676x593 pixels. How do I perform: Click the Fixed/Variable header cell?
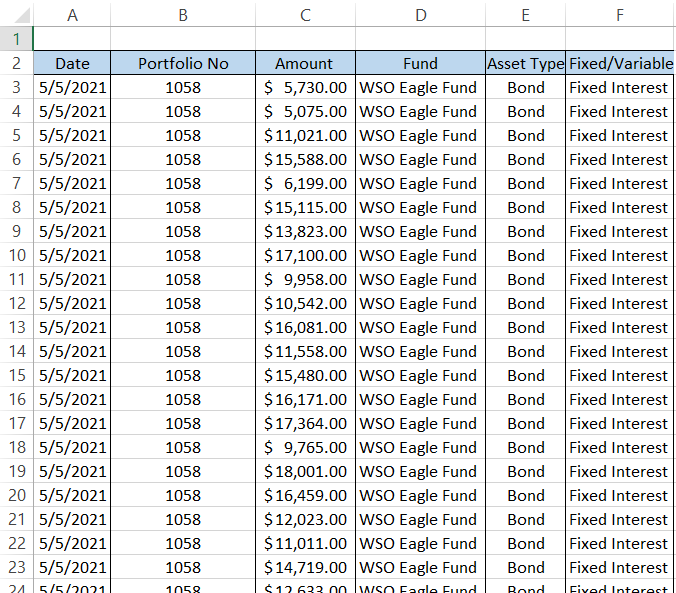pyautogui.click(x=620, y=63)
